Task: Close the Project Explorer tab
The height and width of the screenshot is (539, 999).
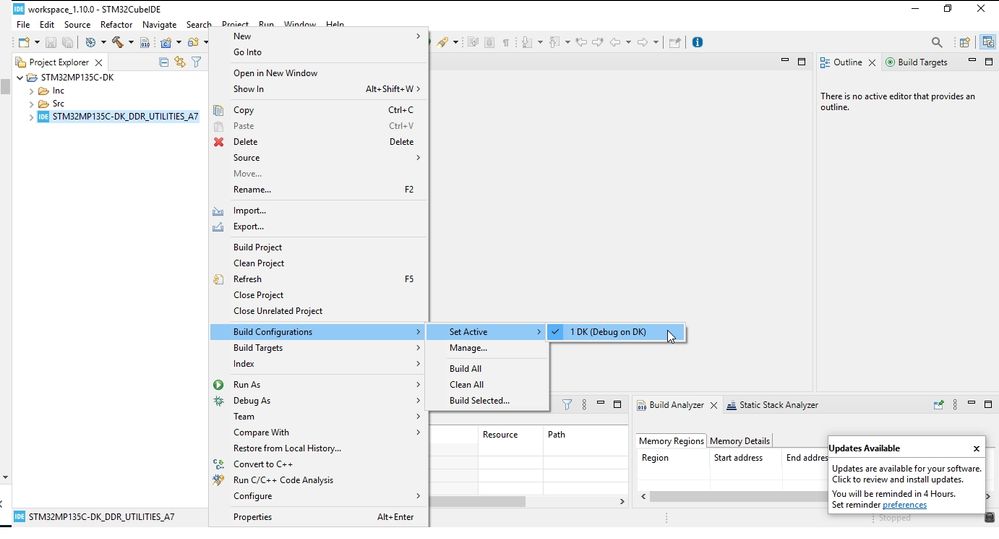Action: coord(98,62)
